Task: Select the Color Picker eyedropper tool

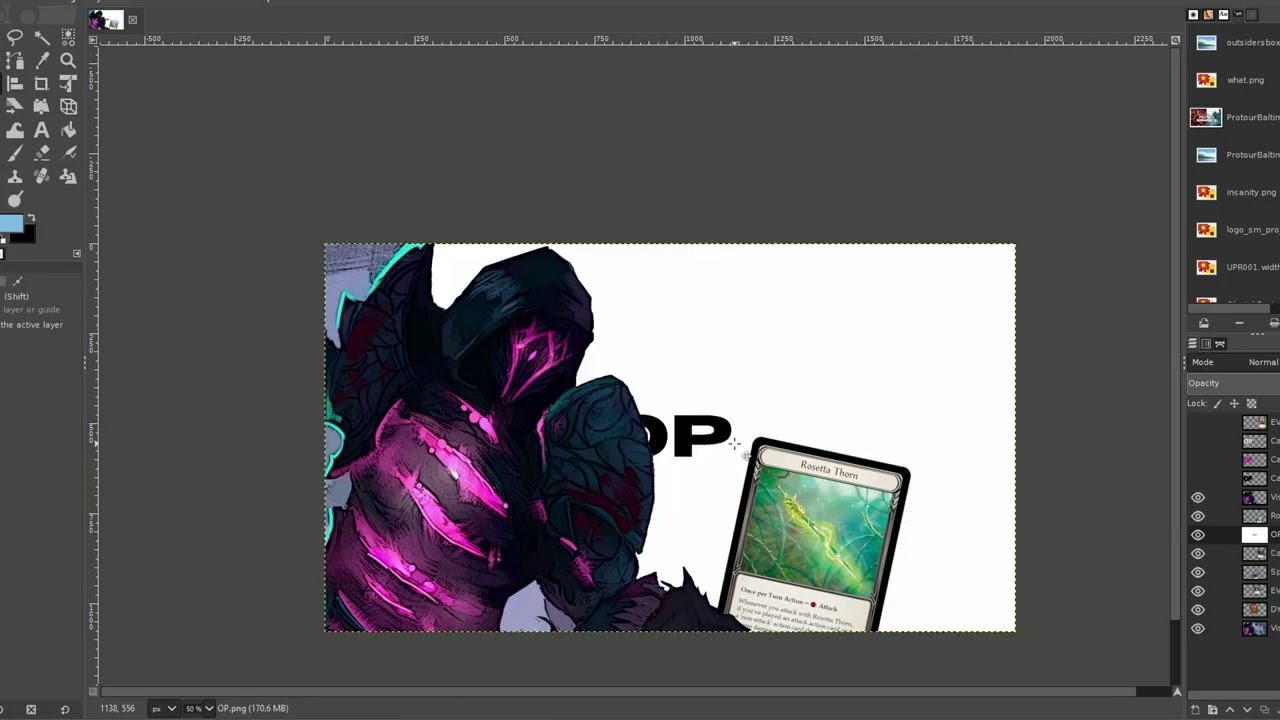Action: point(42,61)
